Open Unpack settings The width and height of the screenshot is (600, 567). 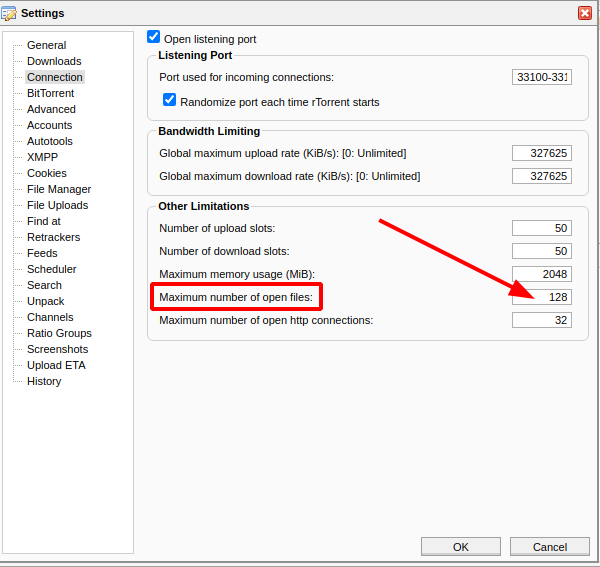46,301
